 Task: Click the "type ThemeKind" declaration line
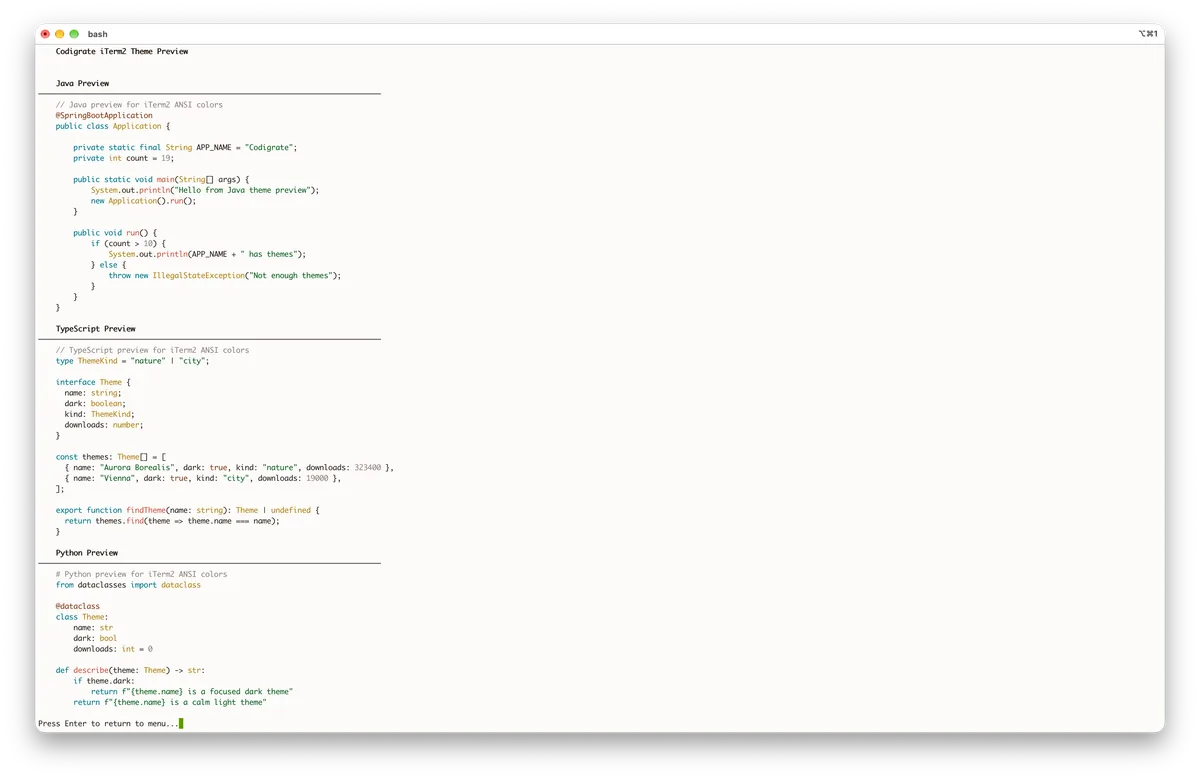(133, 361)
